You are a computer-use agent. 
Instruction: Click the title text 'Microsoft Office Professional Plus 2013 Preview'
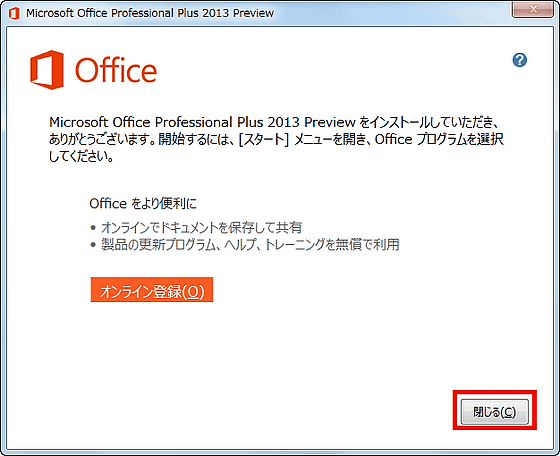(x=150, y=13)
